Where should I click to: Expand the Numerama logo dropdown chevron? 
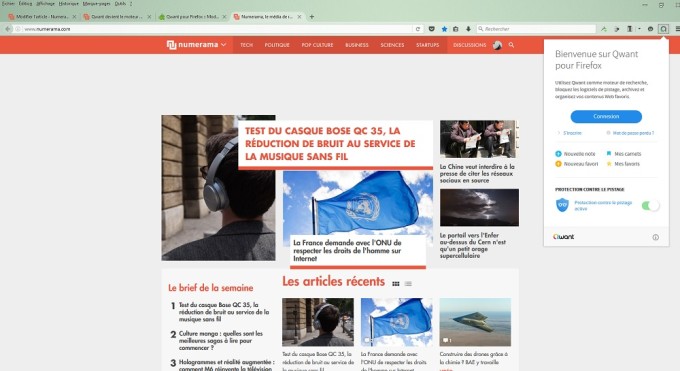(x=223, y=45)
